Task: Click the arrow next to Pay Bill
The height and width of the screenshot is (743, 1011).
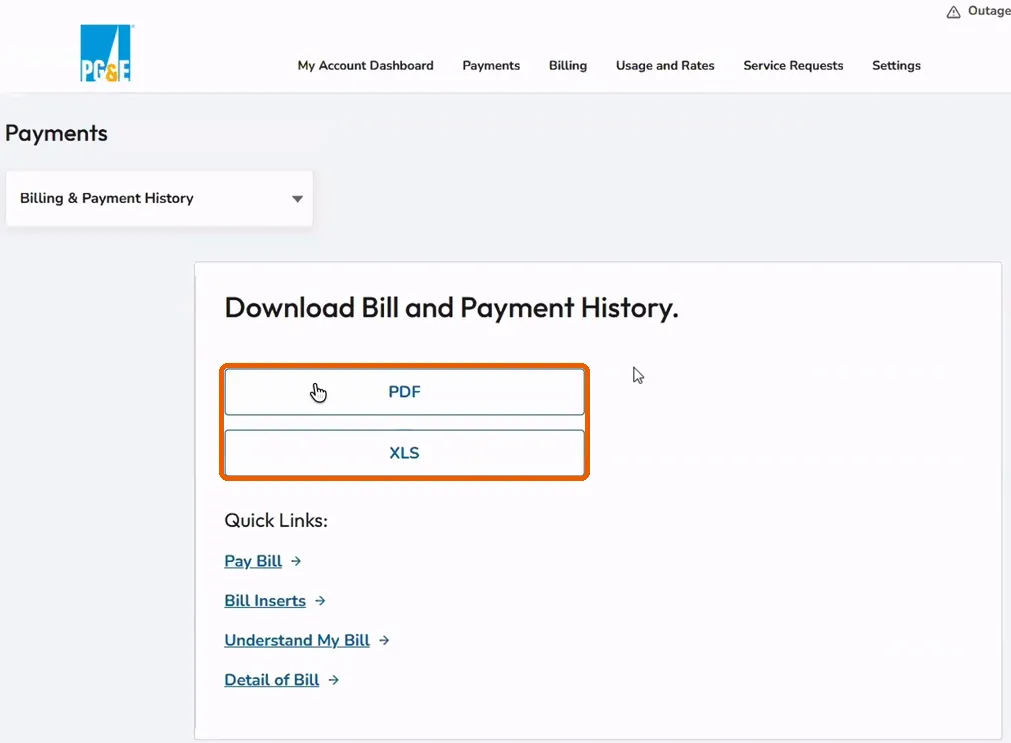Action: (x=296, y=561)
